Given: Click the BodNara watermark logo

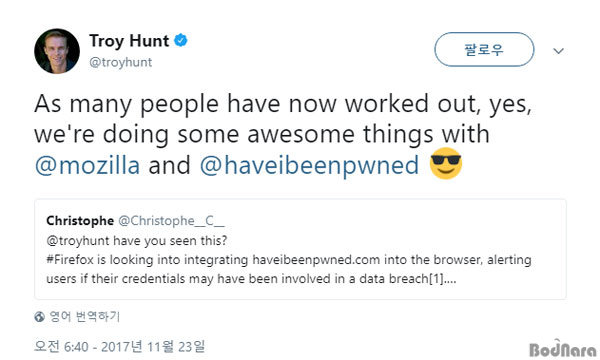Looking at the screenshot, I should pos(562,349).
